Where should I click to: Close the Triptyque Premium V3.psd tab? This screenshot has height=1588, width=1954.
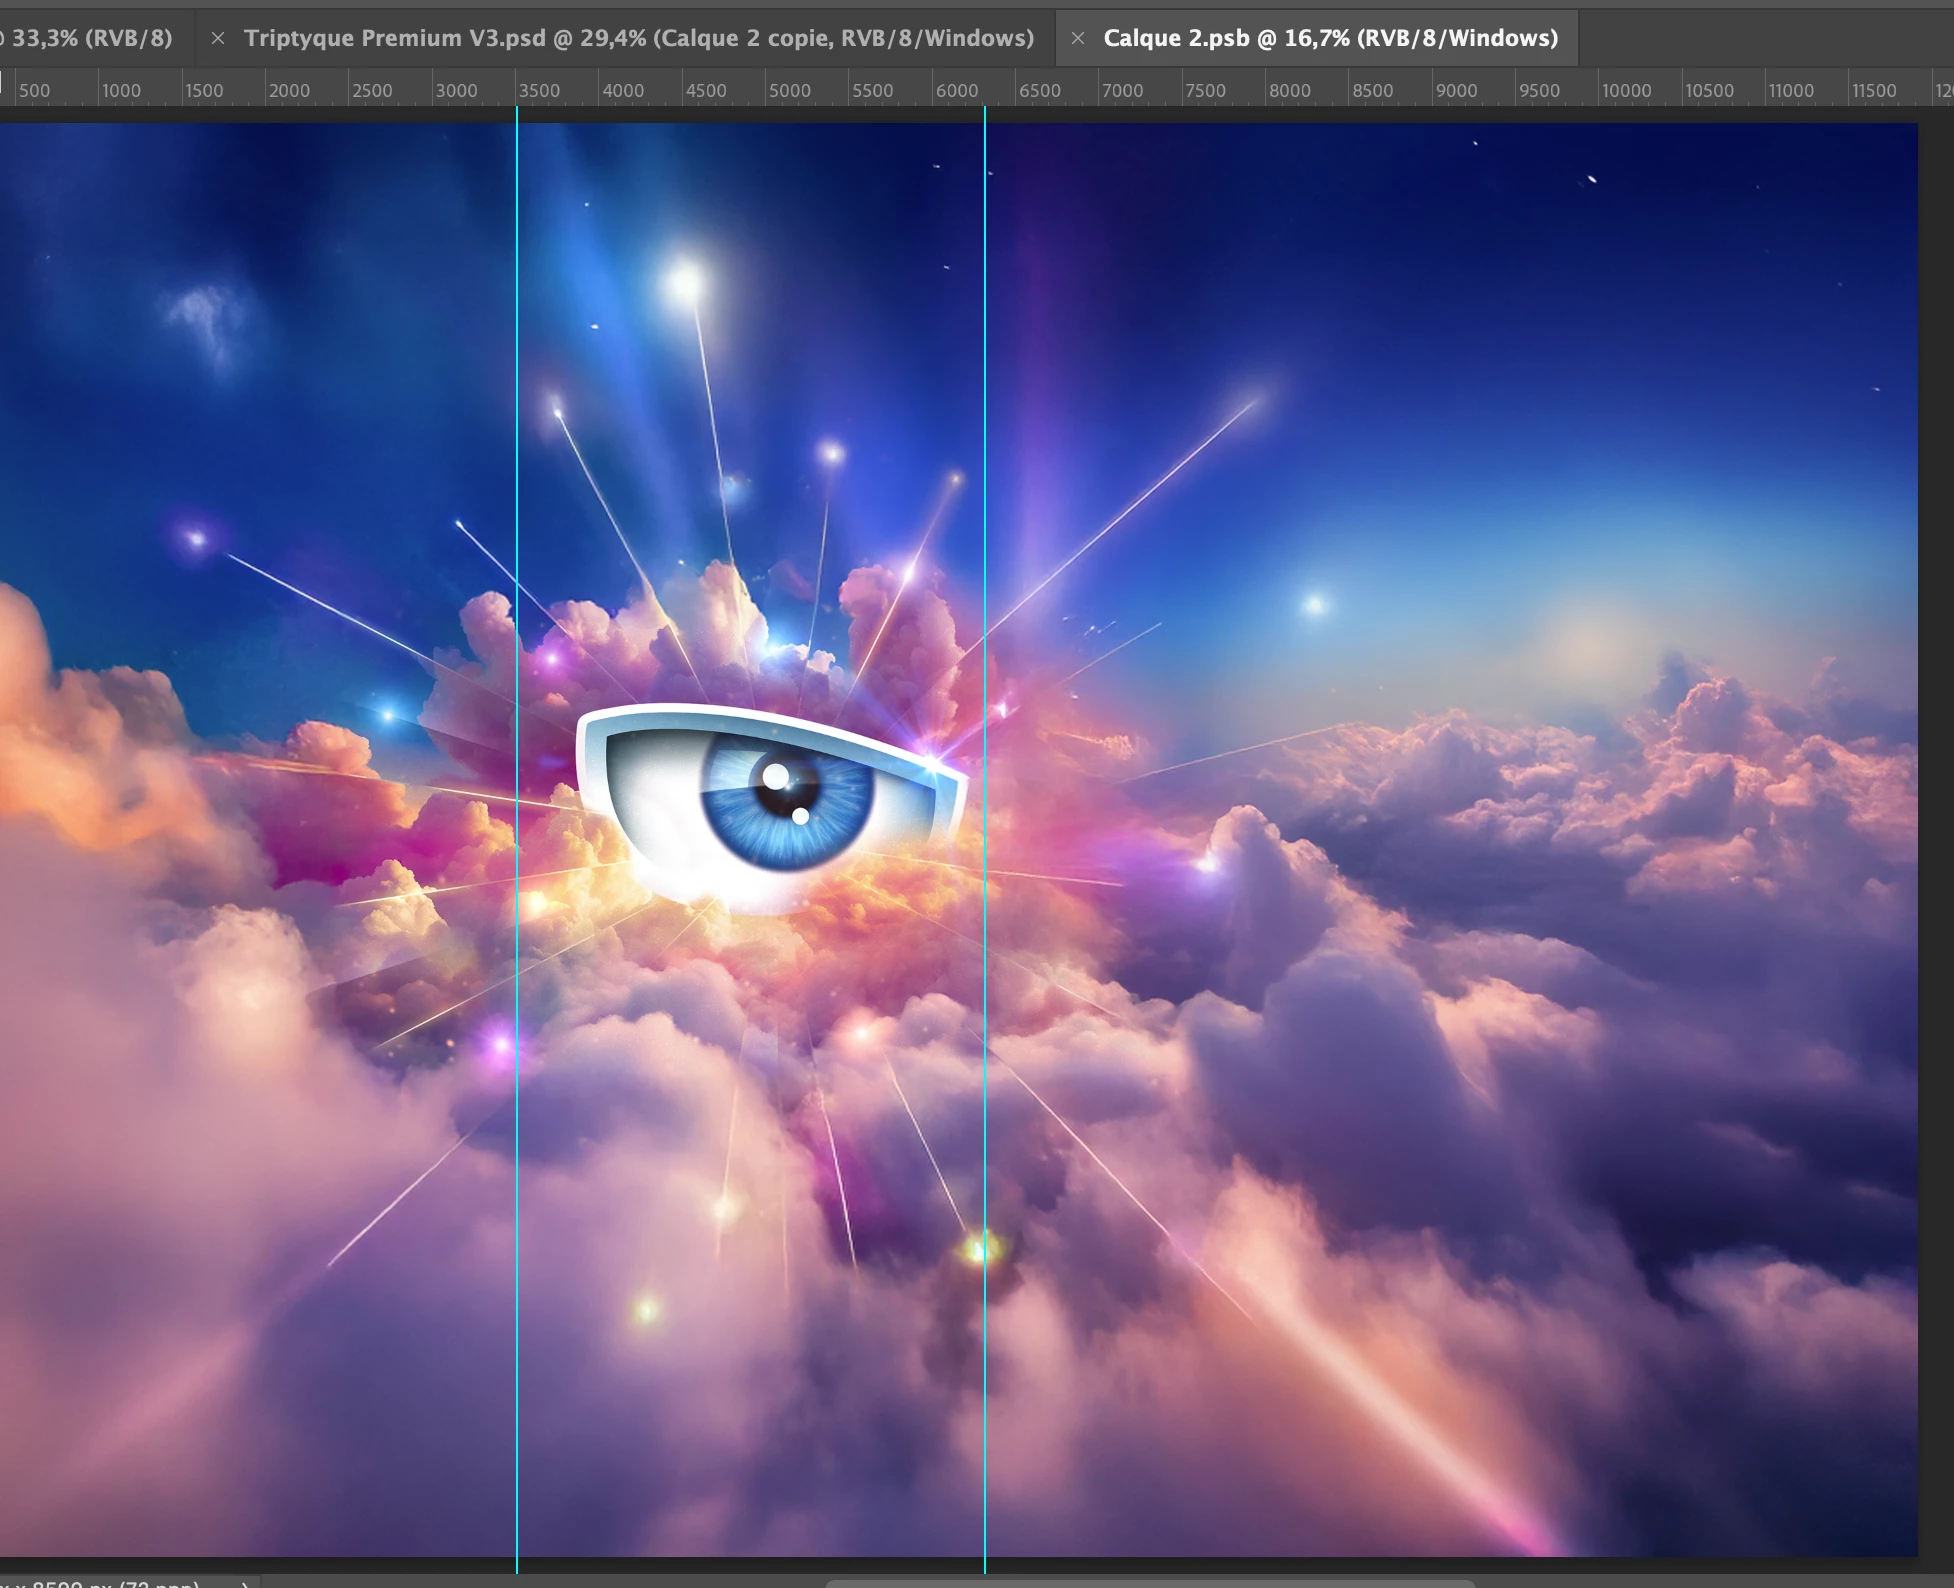coord(217,38)
